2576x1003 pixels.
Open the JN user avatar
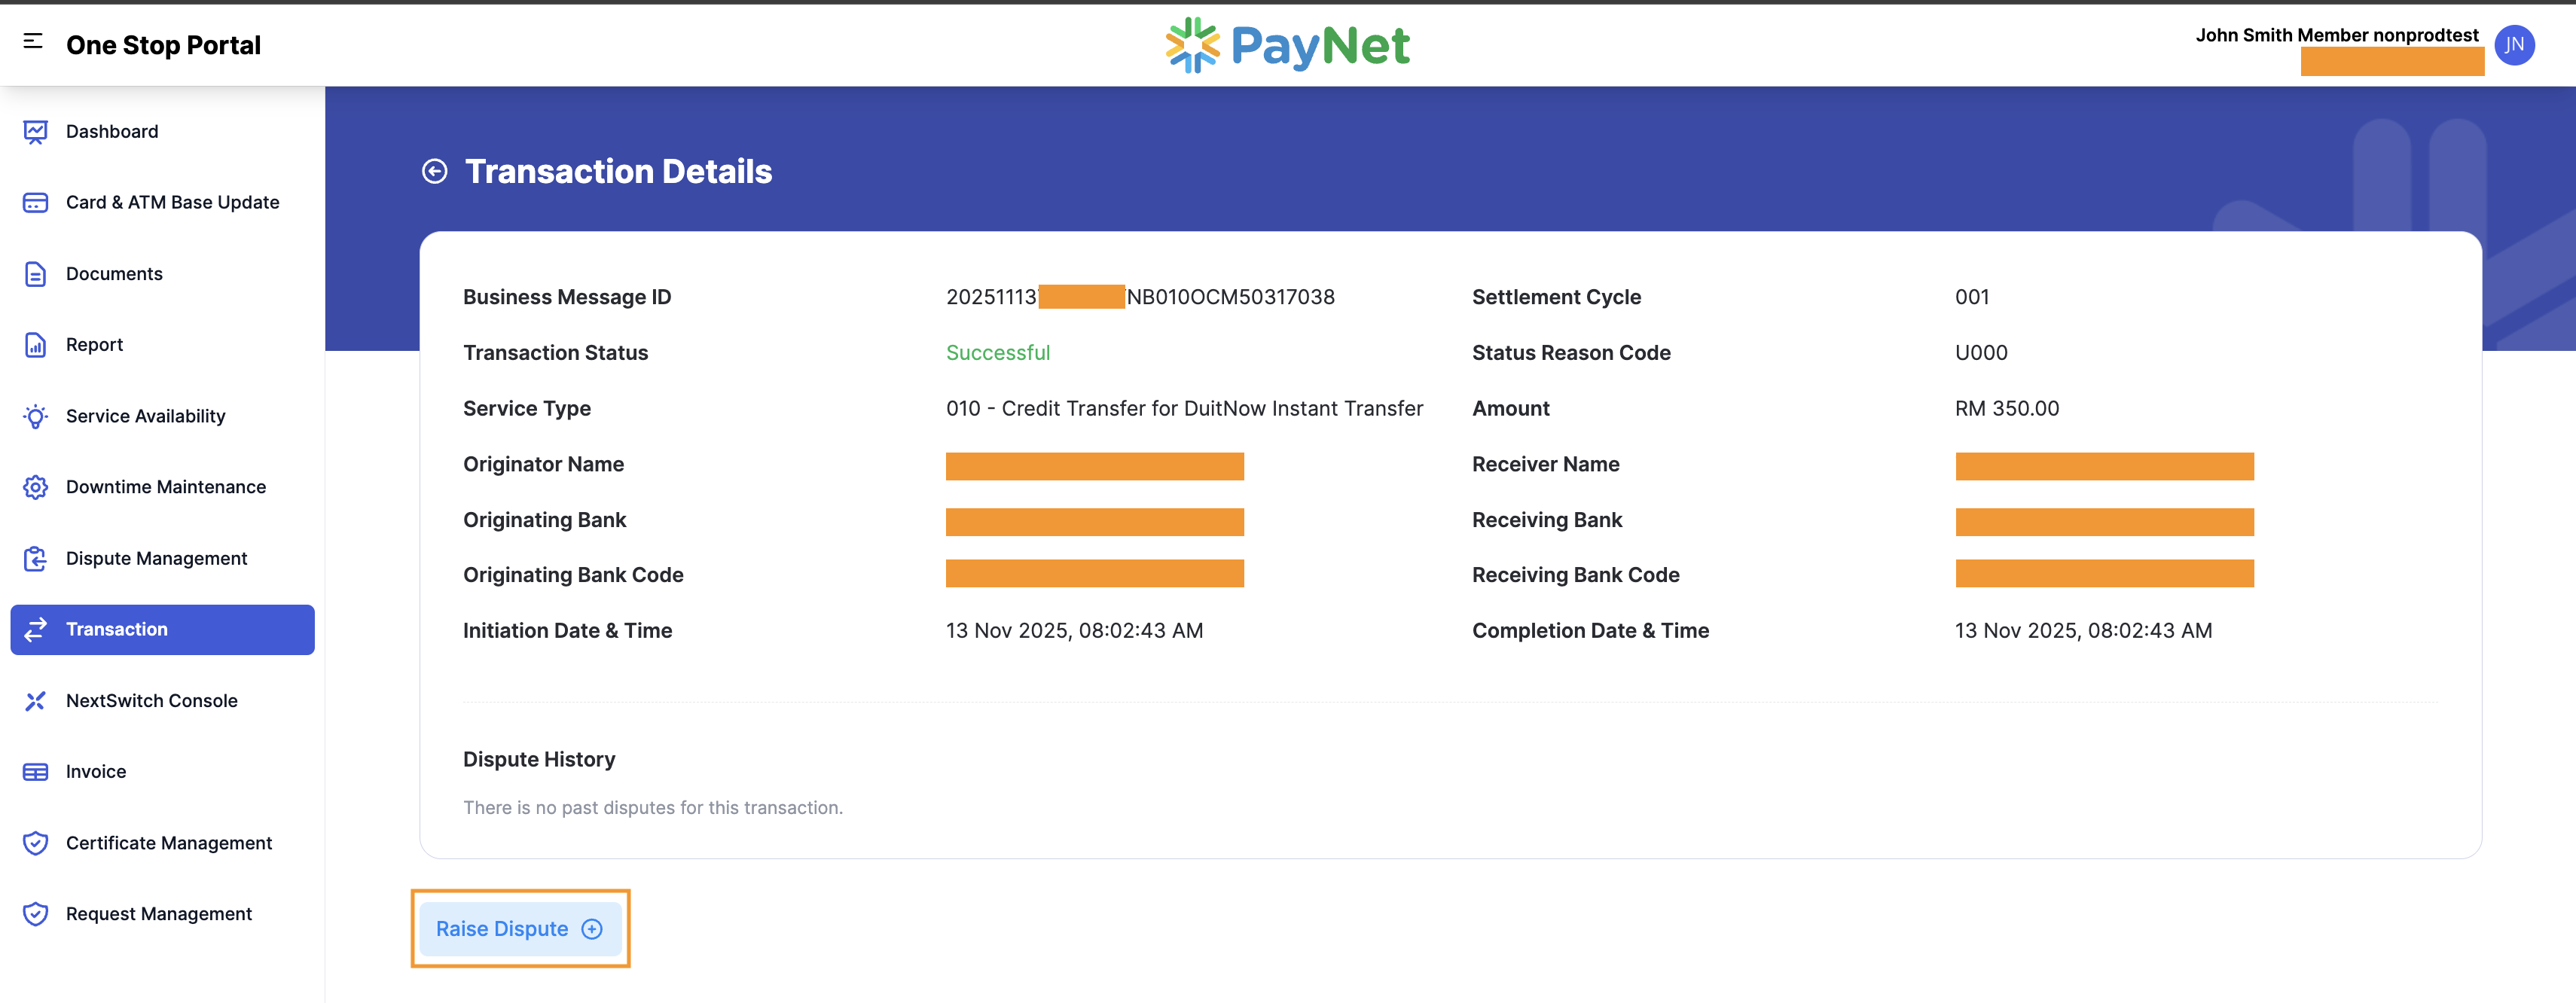click(x=2514, y=45)
